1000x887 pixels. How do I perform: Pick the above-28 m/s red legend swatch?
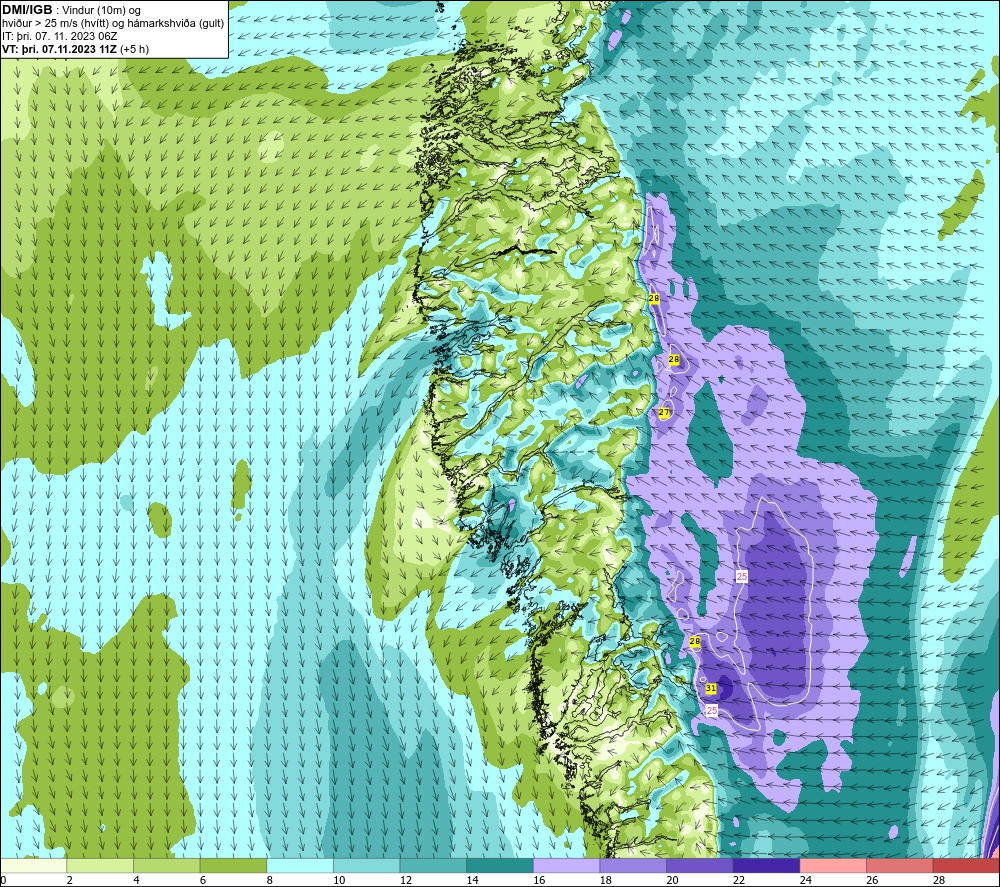966,865
